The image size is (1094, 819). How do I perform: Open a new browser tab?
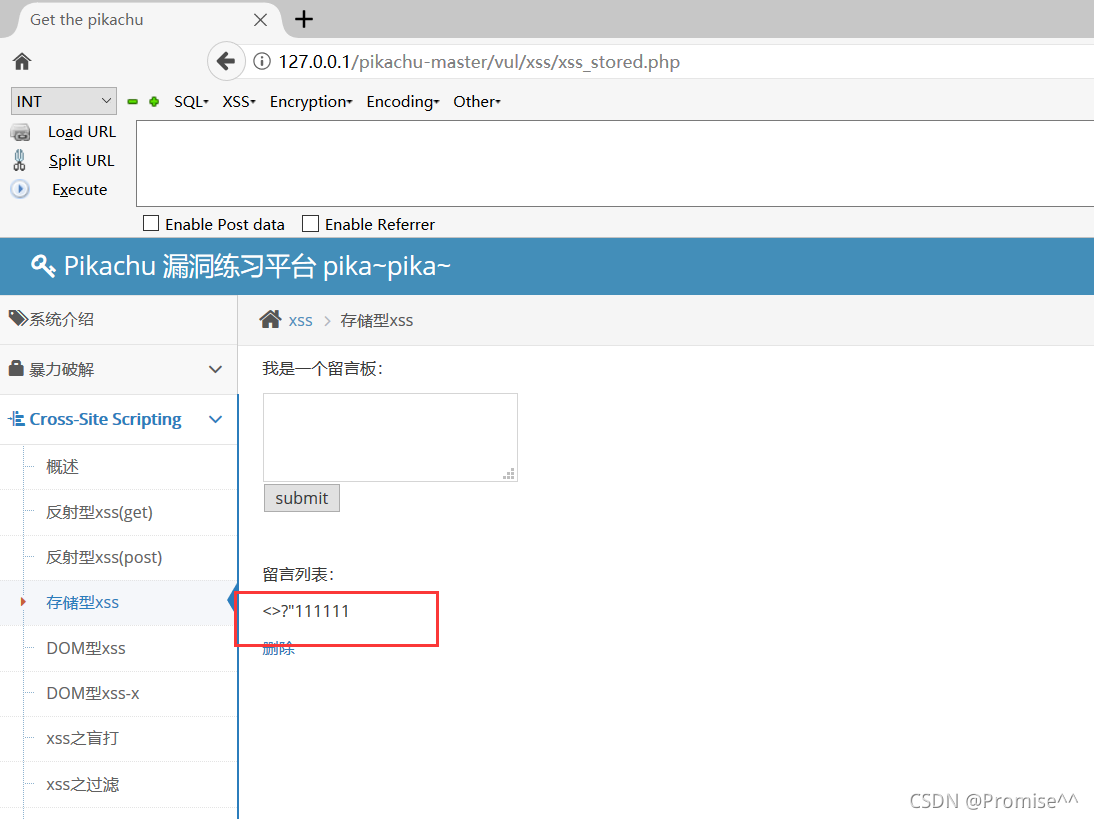[304, 20]
